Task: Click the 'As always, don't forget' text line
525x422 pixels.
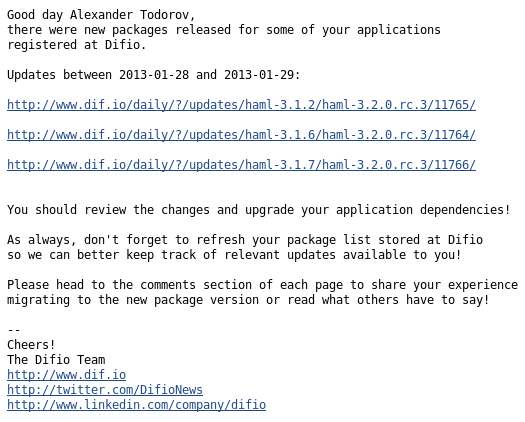Action: [x=245, y=240]
